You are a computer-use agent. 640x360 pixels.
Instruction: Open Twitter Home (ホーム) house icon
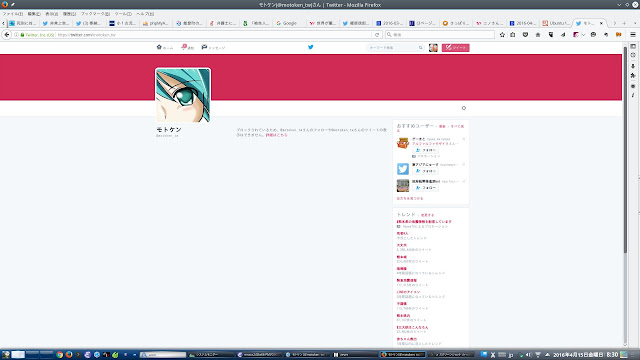coord(159,47)
